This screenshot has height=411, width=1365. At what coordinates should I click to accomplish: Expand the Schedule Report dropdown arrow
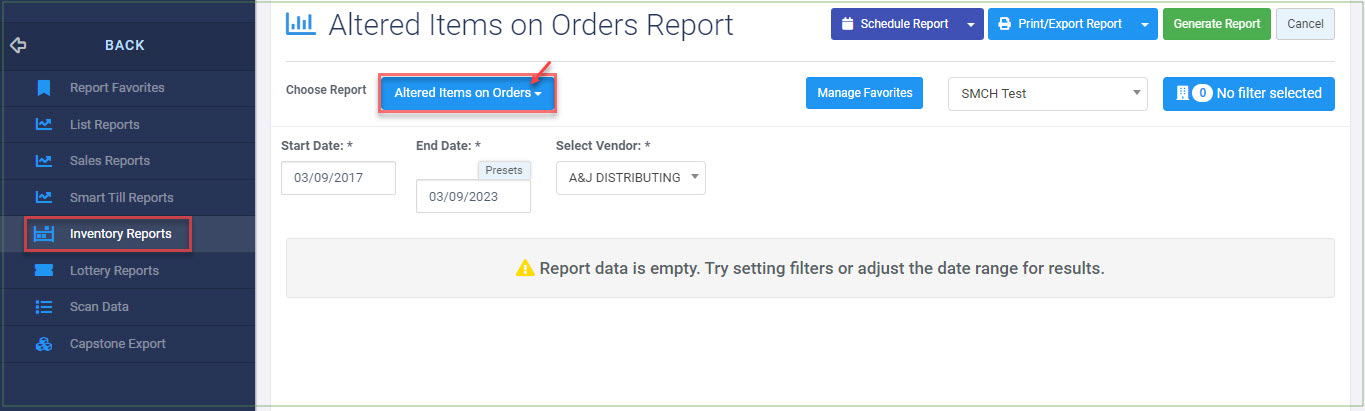tap(970, 24)
